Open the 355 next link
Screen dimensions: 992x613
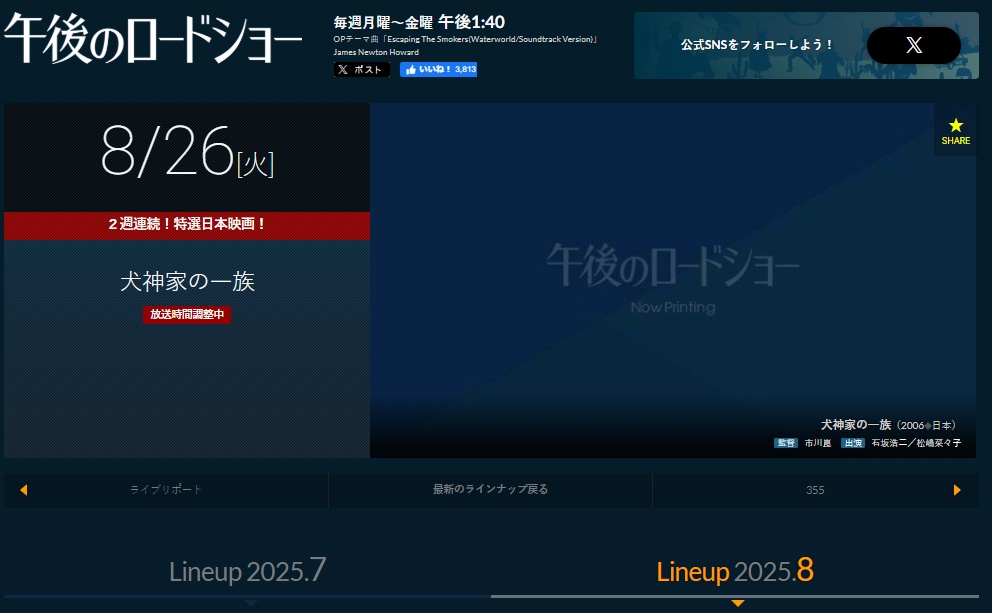[815, 490]
